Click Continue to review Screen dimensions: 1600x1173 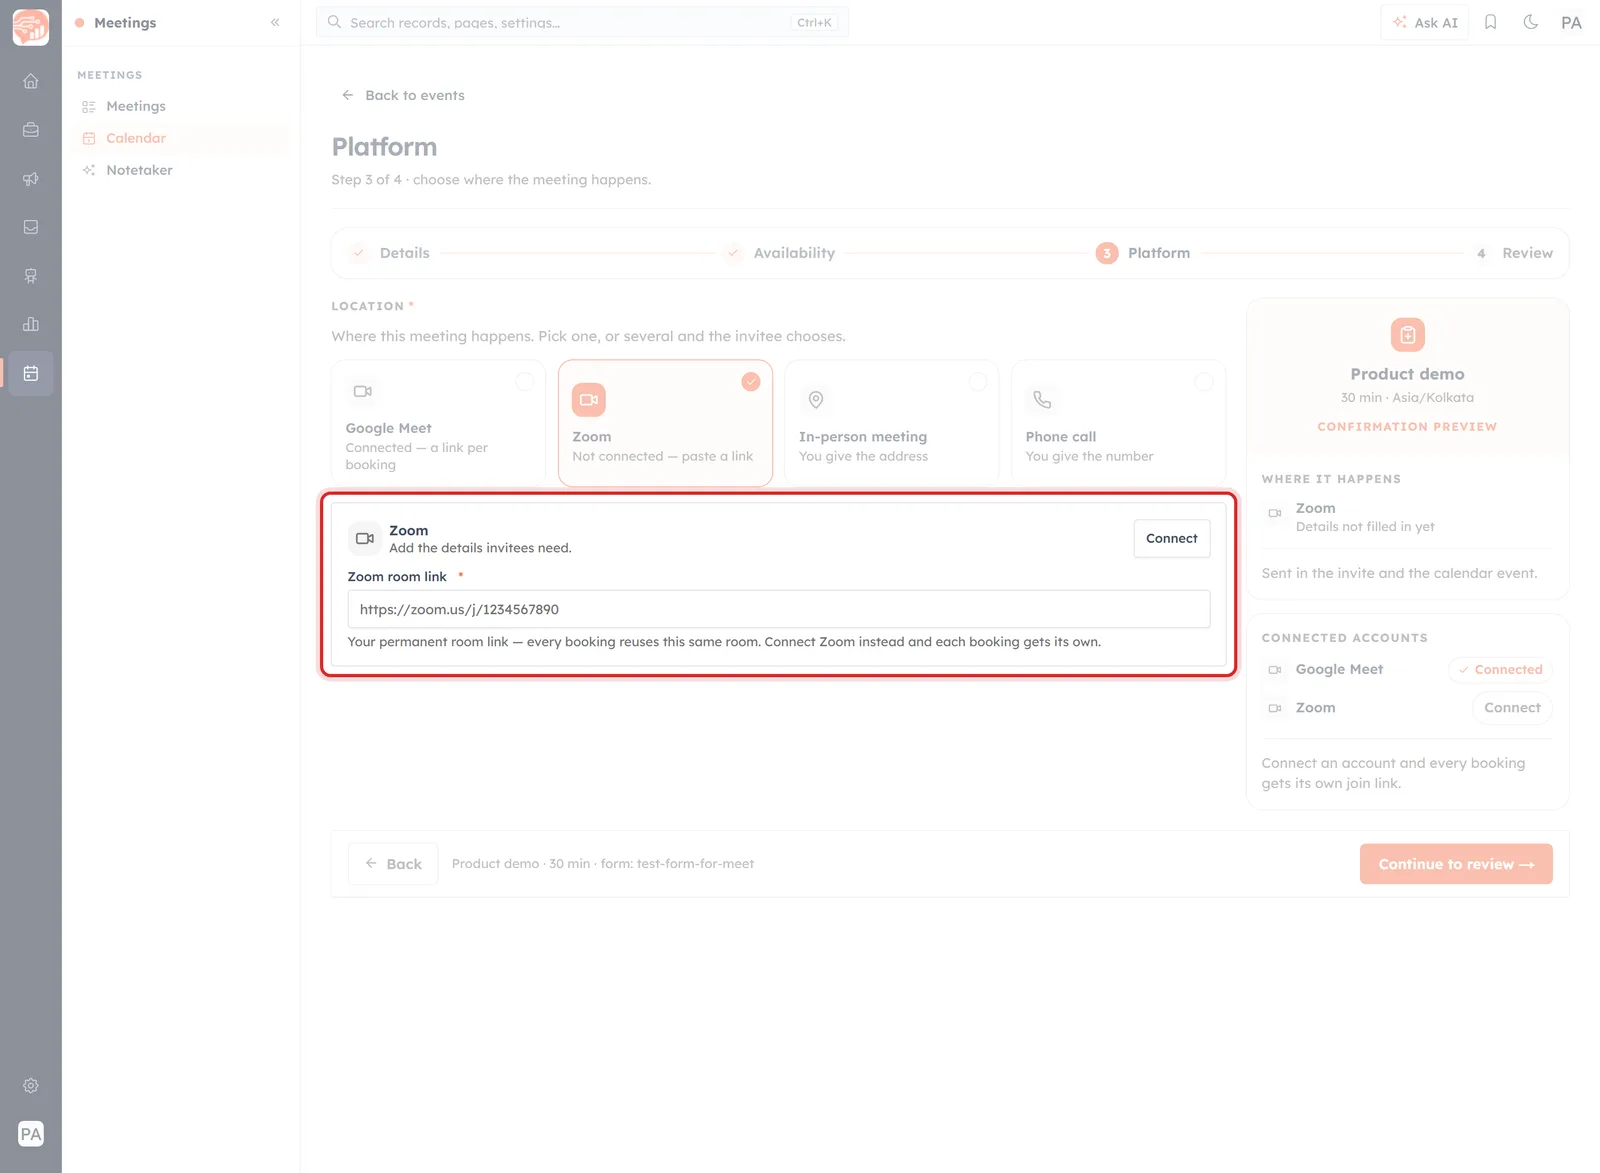click(x=1456, y=864)
